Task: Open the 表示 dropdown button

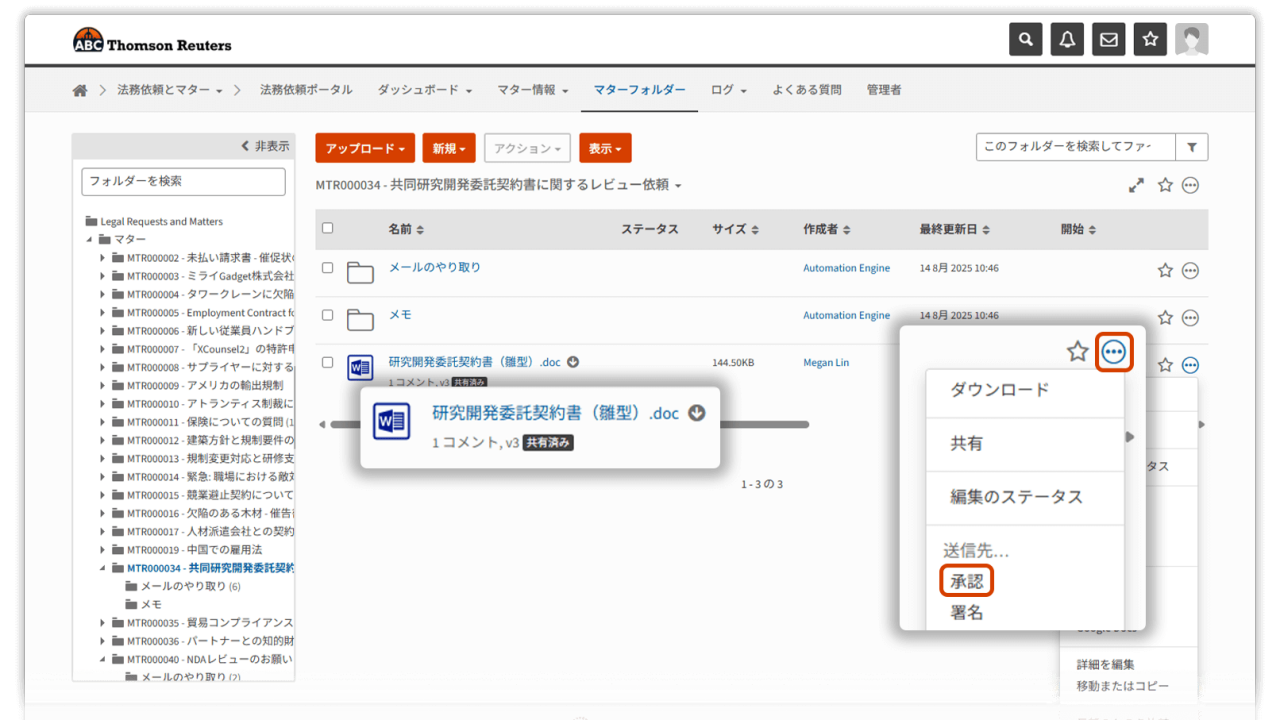Action: [x=605, y=148]
